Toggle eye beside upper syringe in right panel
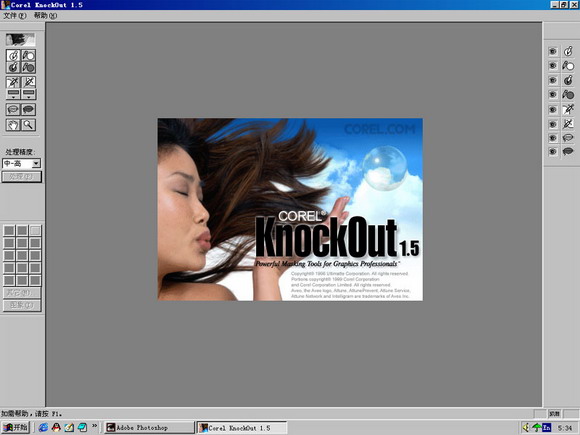The image size is (580, 435). click(x=553, y=109)
